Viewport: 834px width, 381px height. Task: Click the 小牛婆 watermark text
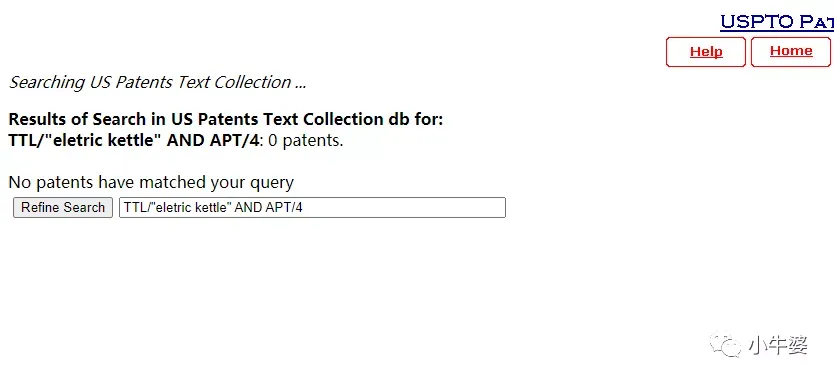coord(778,345)
